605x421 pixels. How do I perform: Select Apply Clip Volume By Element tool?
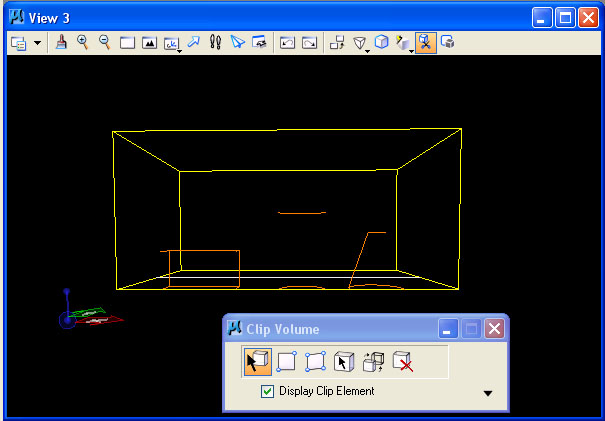coord(258,362)
